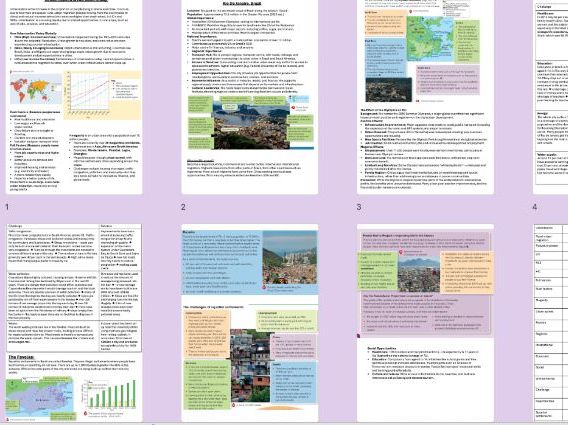Image resolution: width=568 pixels, height=425 pixels.
Task: Select the page thumbnail with Rocinha section
Action: click(250, 322)
